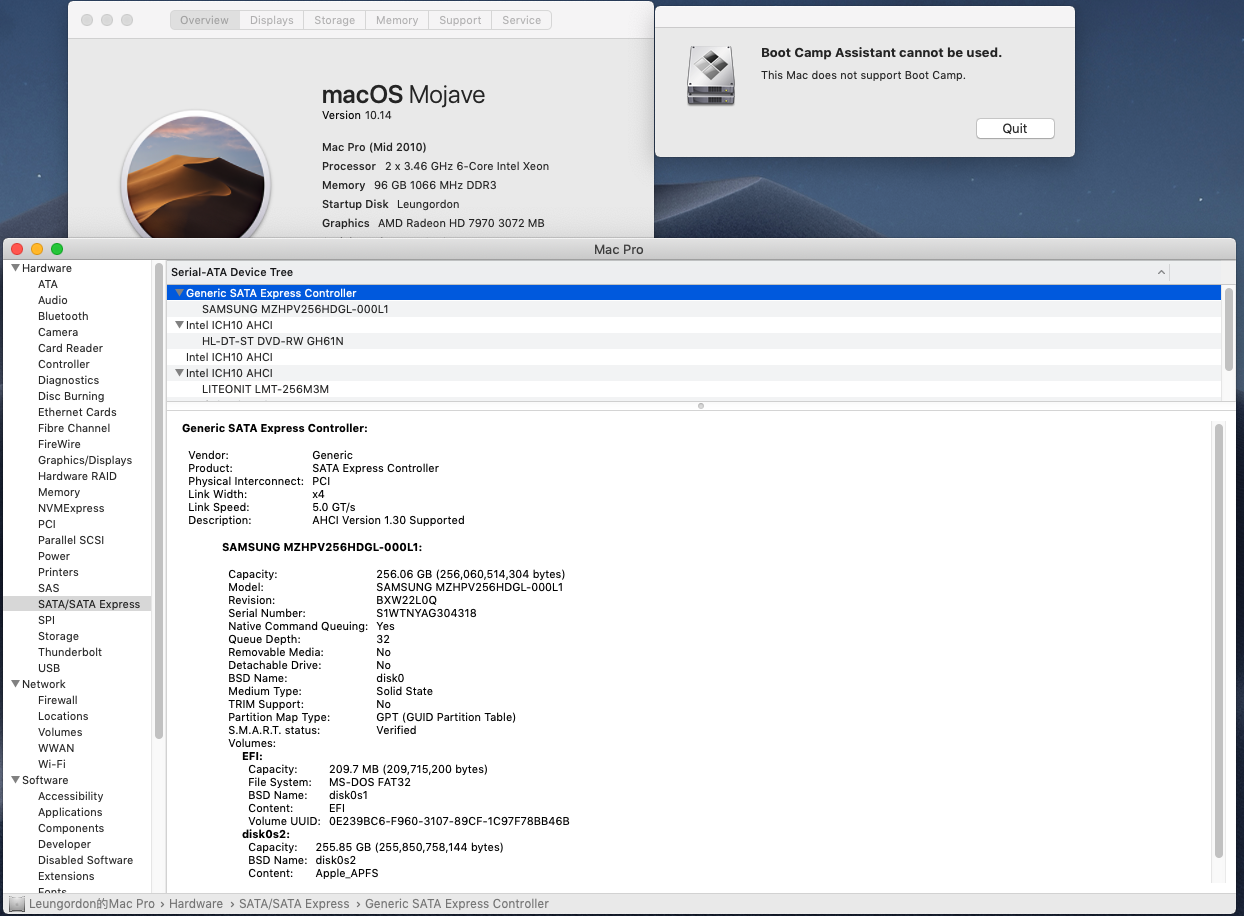This screenshot has width=1244, height=916.
Task: Collapse the Network section in sidebar
Action: (15, 684)
